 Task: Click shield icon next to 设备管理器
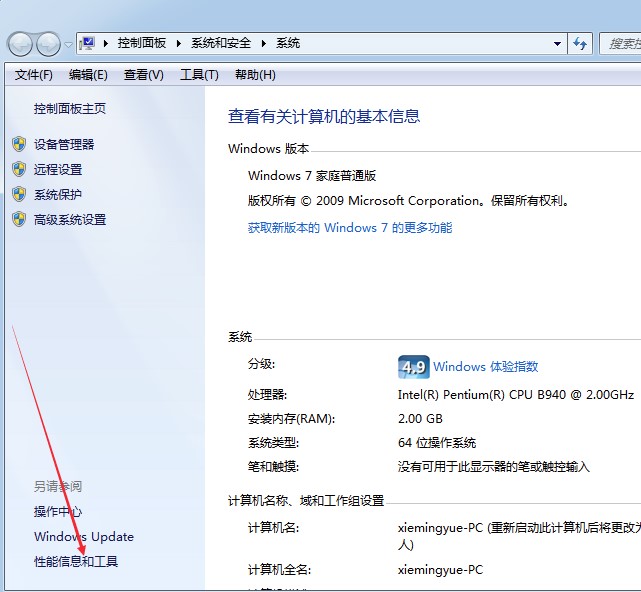(x=19, y=144)
